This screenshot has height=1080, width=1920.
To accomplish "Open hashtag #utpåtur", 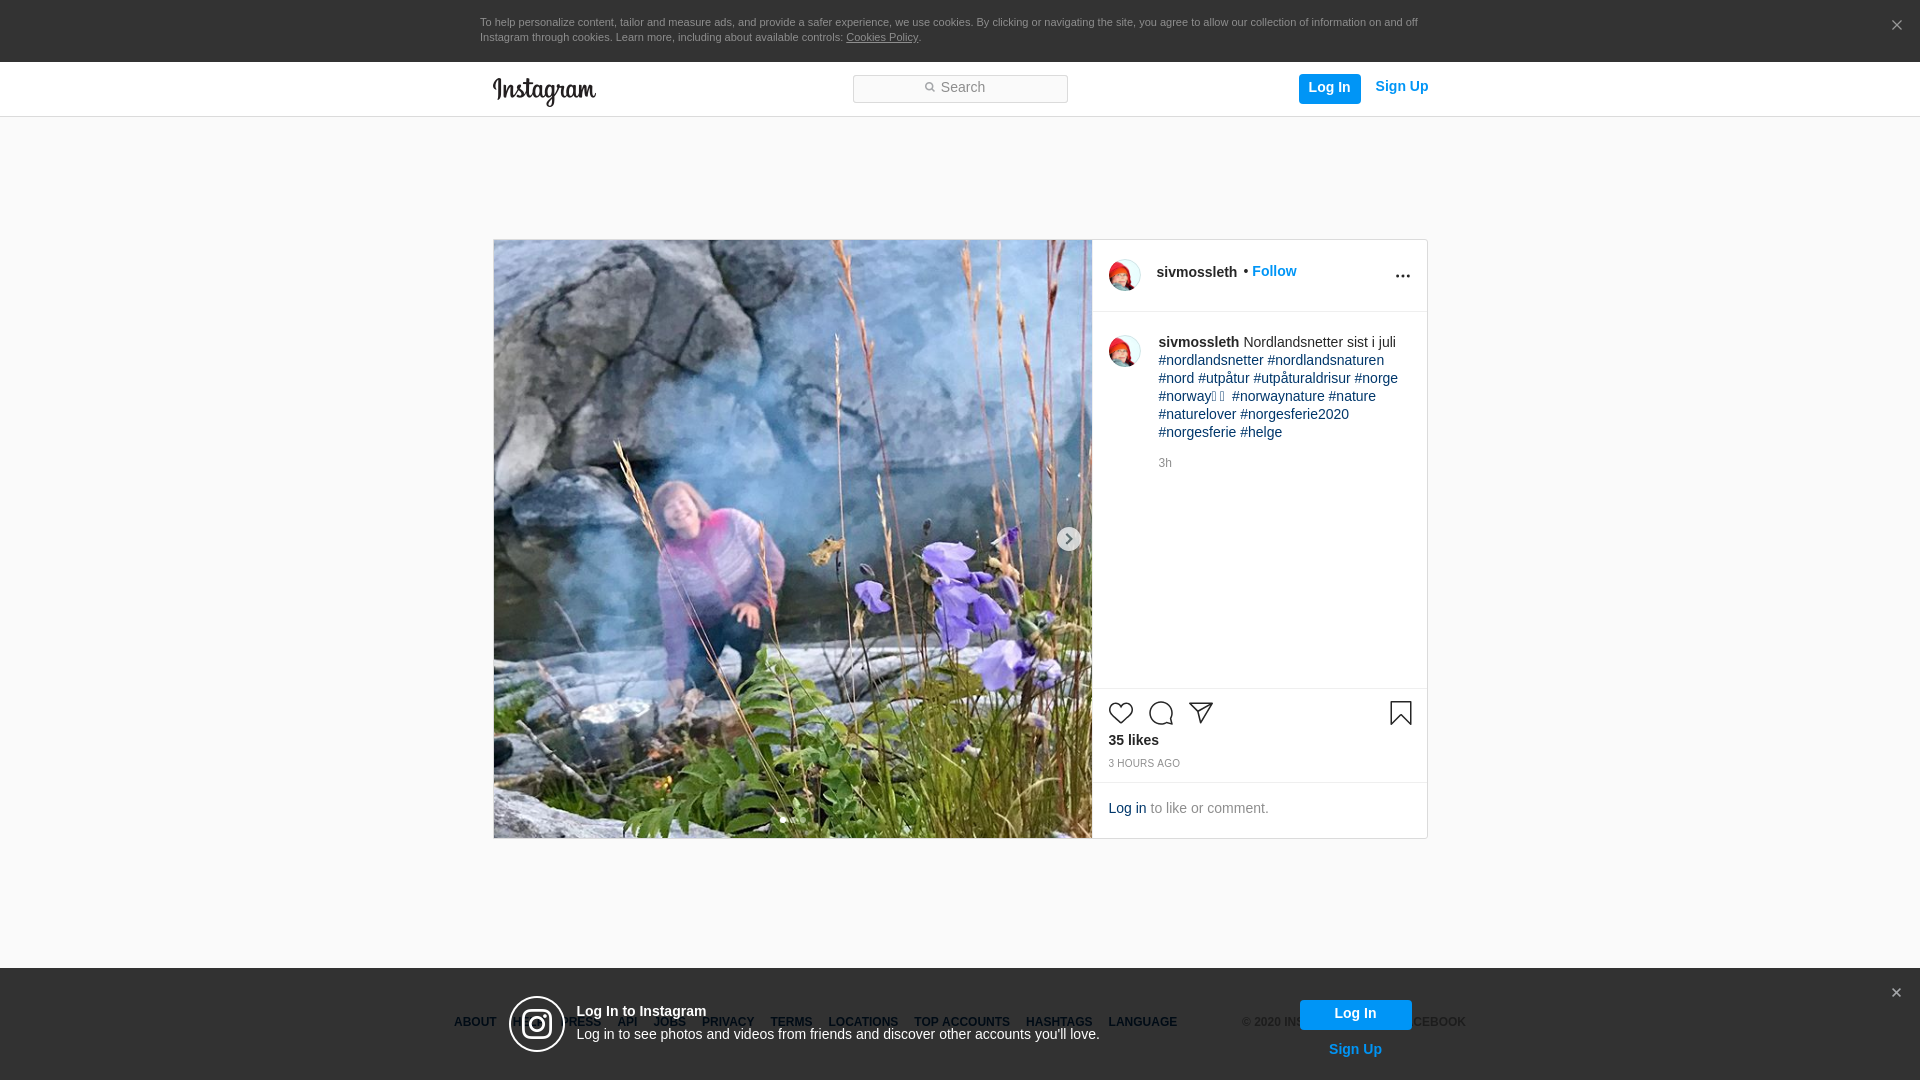I will [x=1223, y=378].
